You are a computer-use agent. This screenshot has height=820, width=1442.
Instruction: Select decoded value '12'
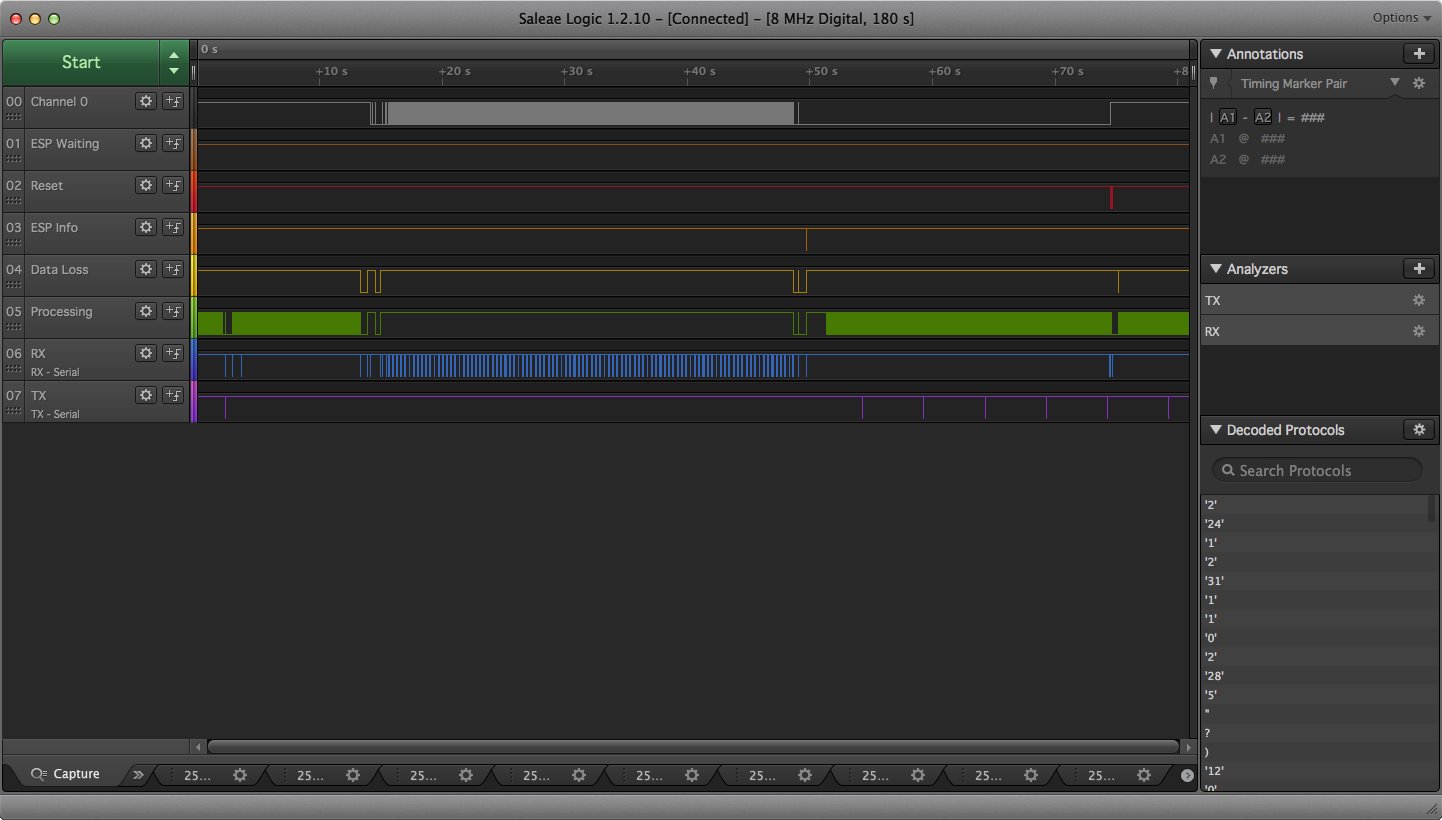[x=1214, y=771]
